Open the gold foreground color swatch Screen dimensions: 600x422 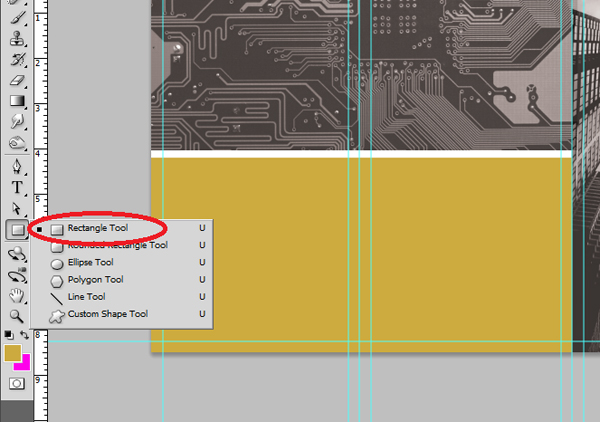[x=12, y=353]
